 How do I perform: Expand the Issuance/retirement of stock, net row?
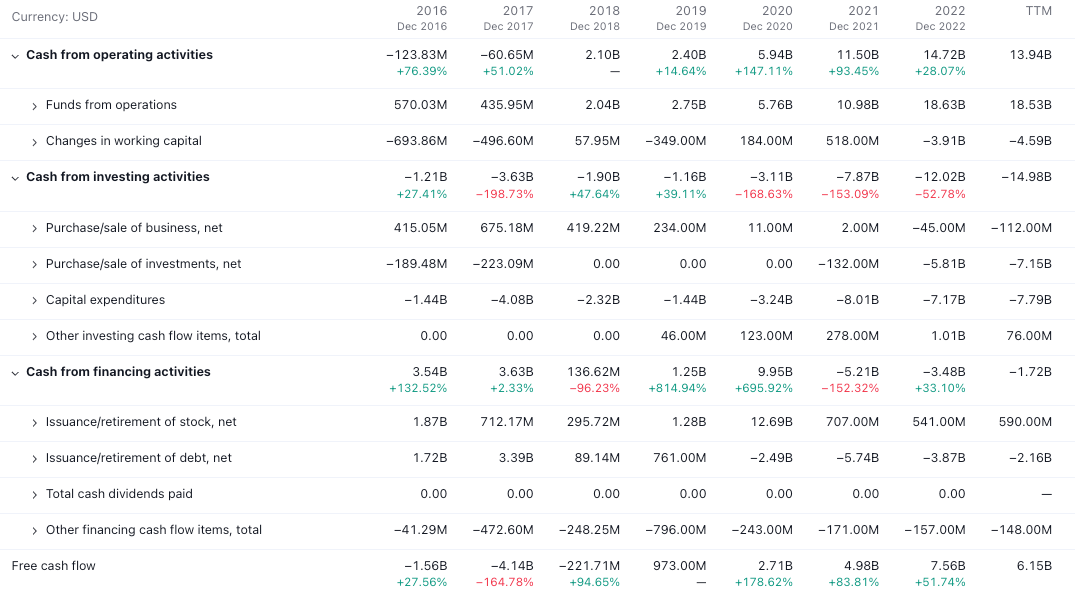[35, 422]
